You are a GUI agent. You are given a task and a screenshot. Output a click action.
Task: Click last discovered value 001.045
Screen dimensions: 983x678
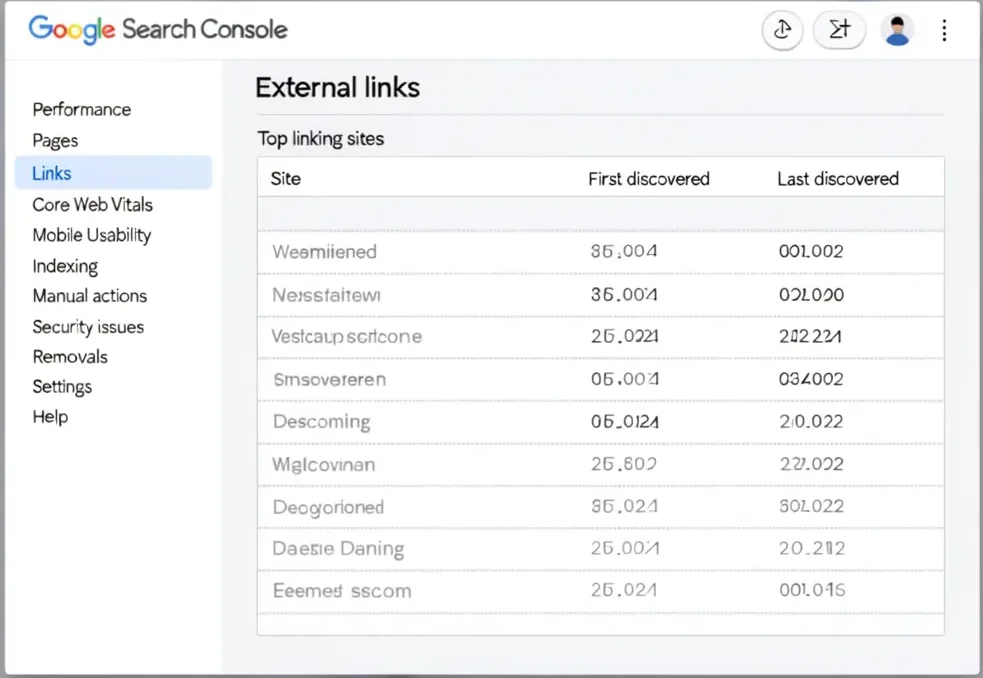(812, 590)
